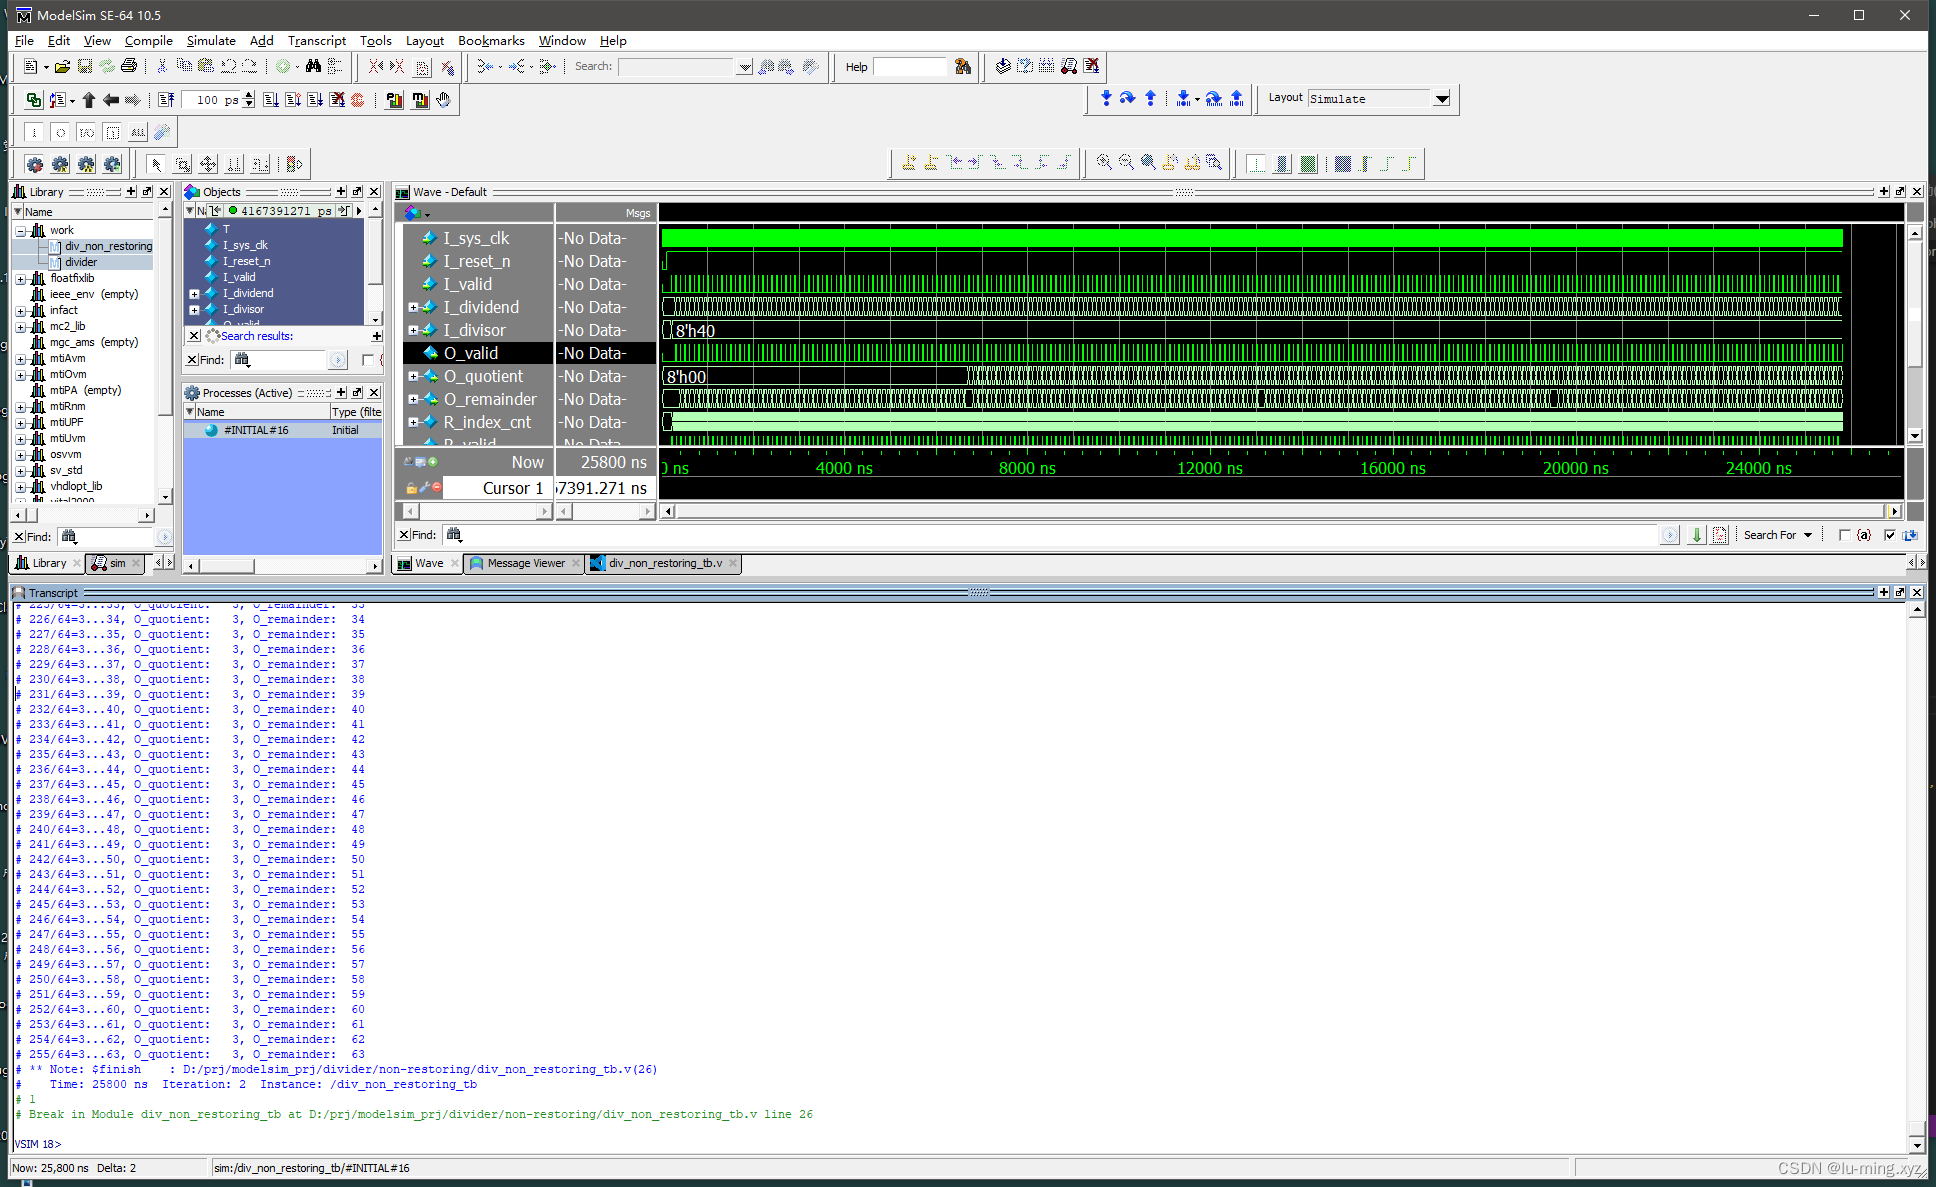Toggle the checked box right of Search For
Image resolution: width=1936 pixels, height=1187 pixels.
tap(1889, 535)
